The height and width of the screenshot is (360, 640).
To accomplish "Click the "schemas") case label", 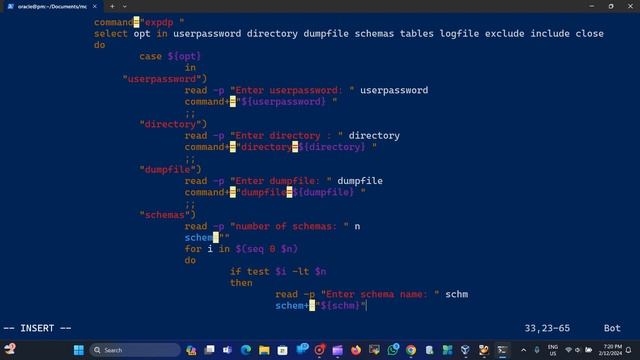I will pyautogui.click(x=168, y=215).
